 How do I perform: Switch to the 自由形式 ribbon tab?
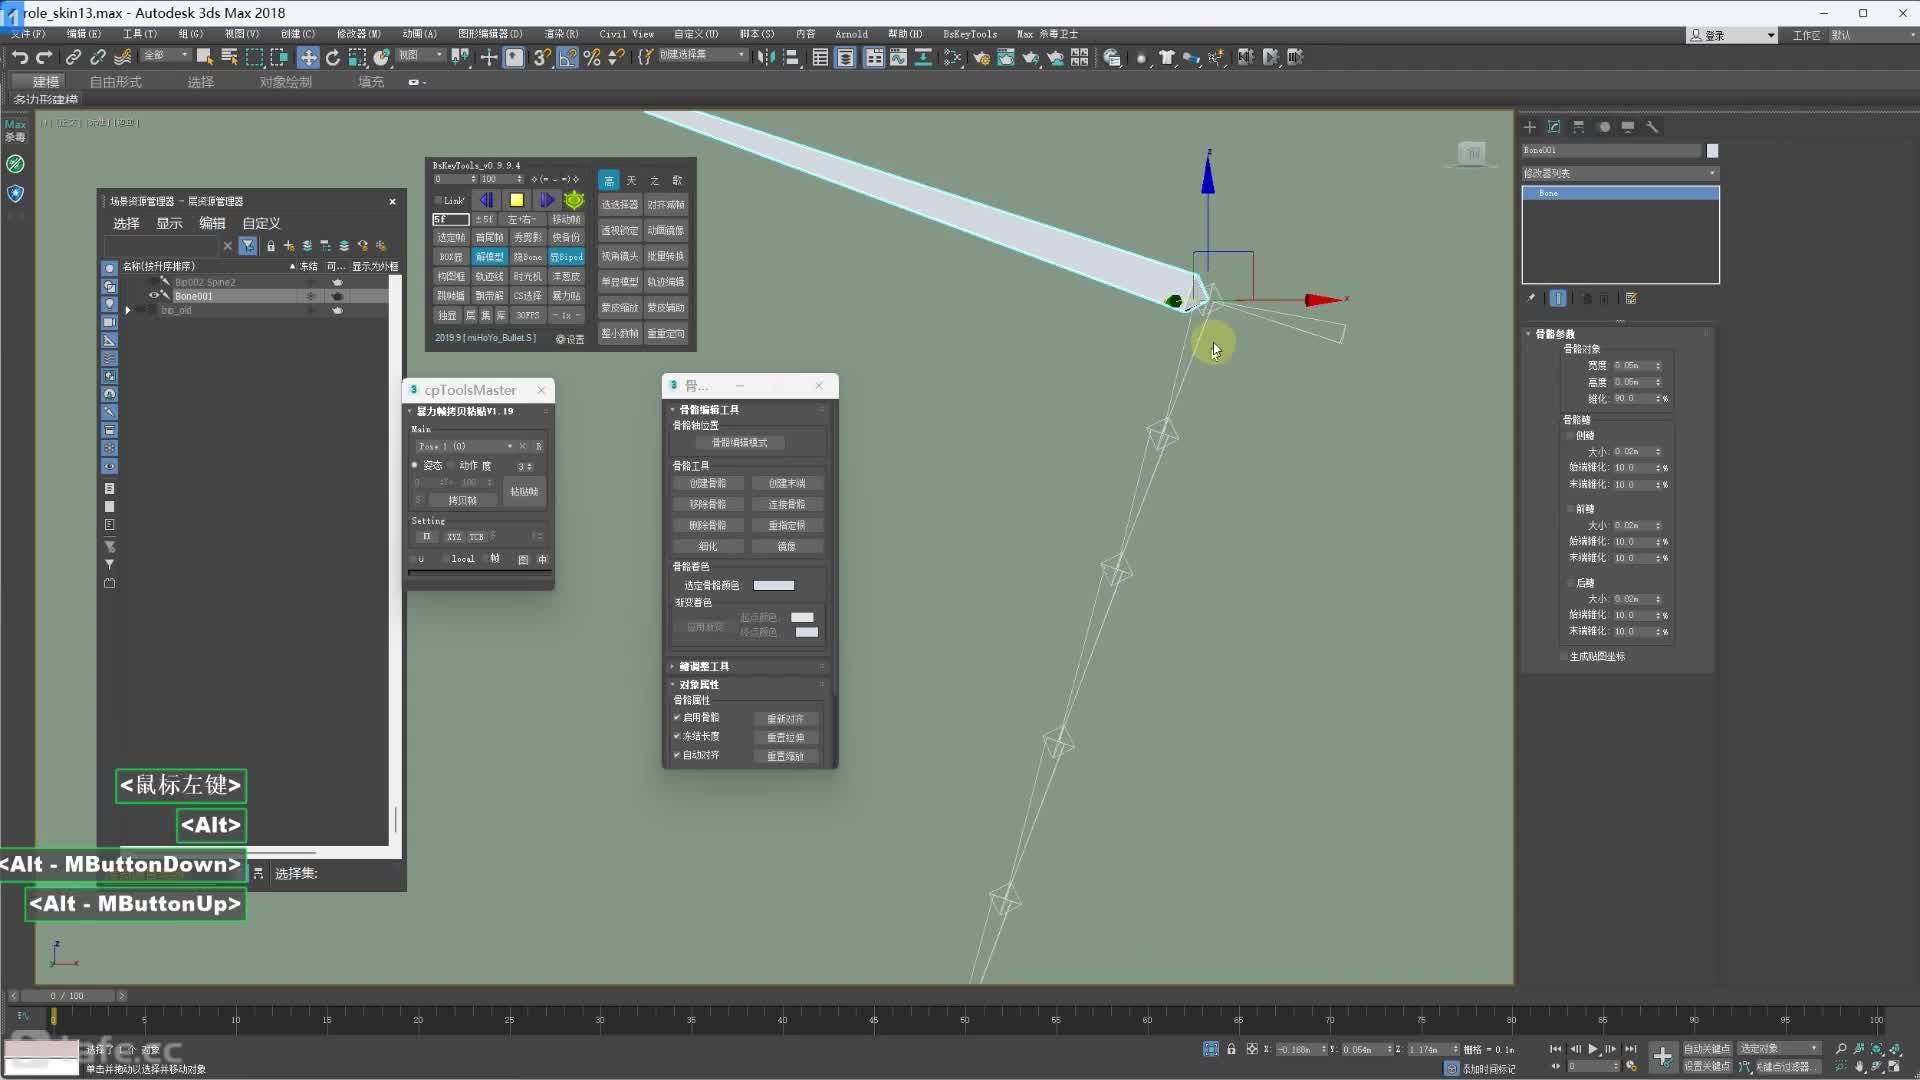pyautogui.click(x=115, y=82)
